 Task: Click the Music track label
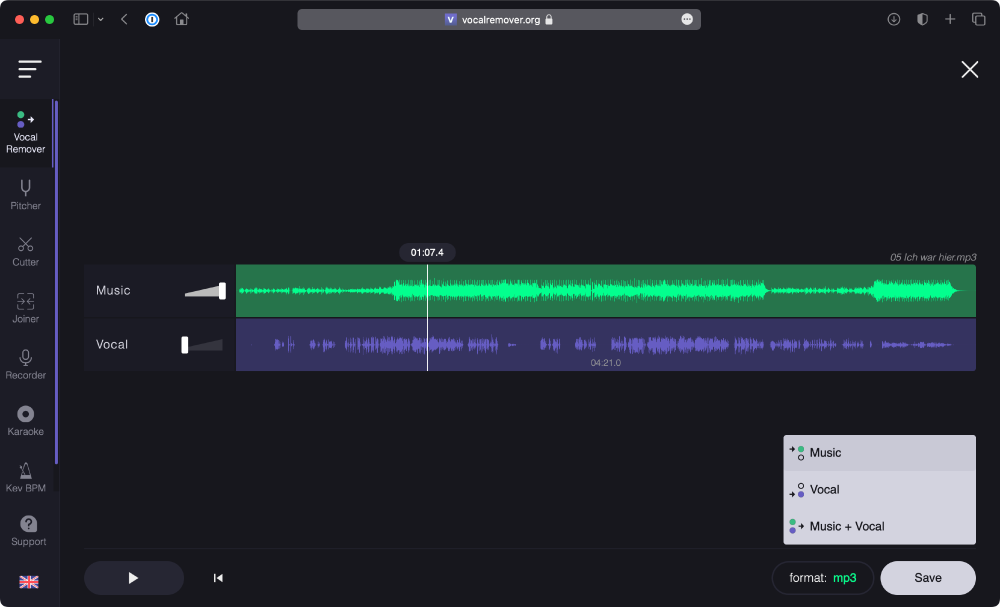tap(113, 291)
